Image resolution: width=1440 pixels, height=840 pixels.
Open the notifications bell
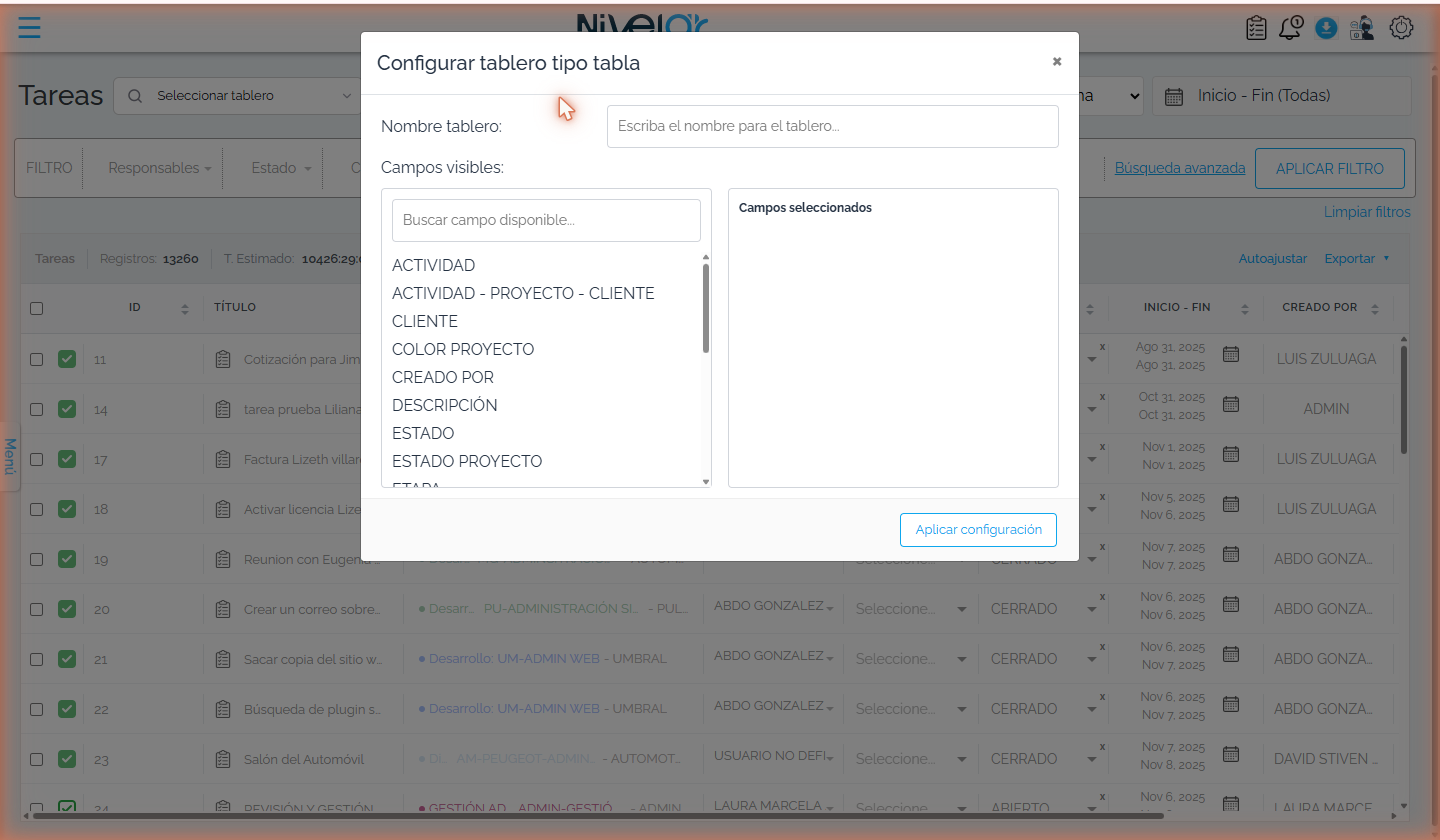pyautogui.click(x=1291, y=28)
